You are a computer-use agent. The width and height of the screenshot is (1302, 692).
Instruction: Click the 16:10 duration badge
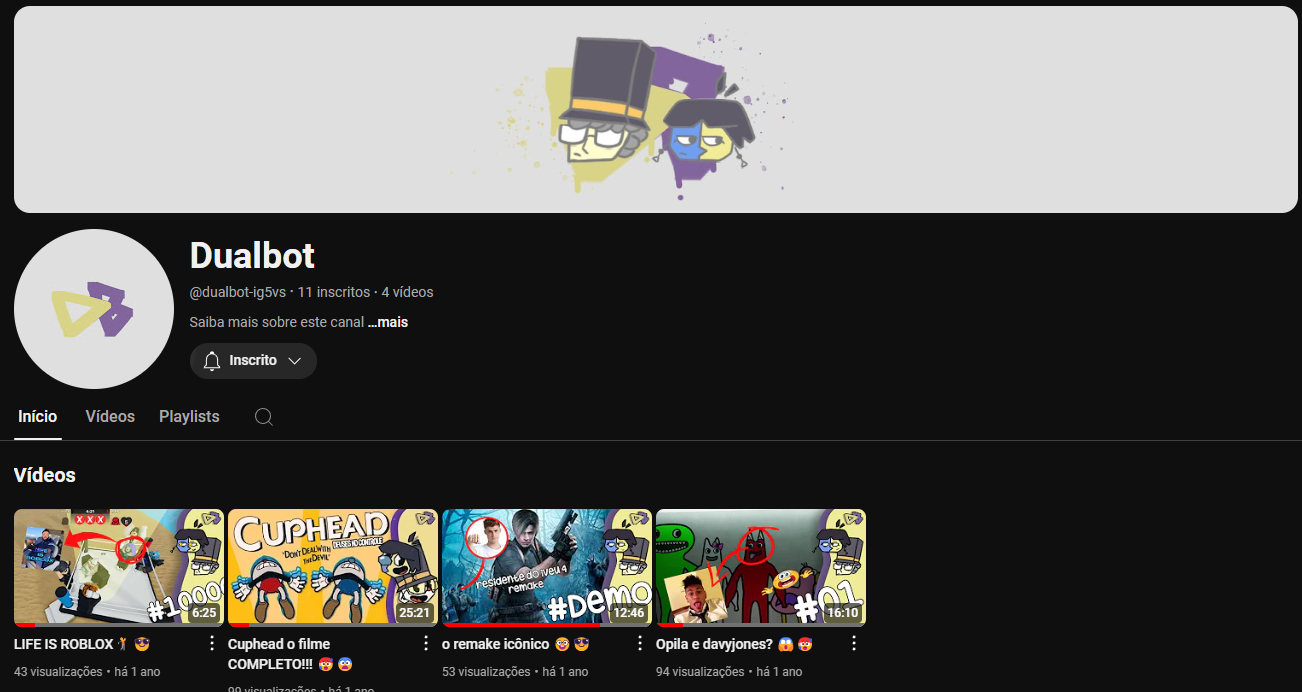(843, 613)
